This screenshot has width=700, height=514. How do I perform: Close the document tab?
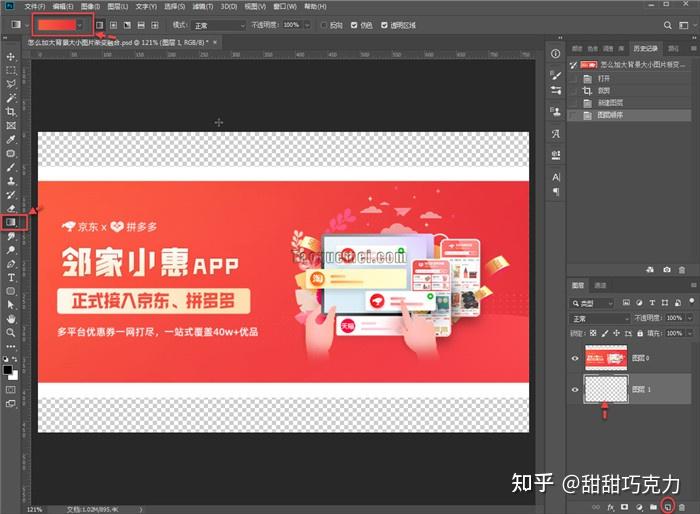tap(215, 42)
